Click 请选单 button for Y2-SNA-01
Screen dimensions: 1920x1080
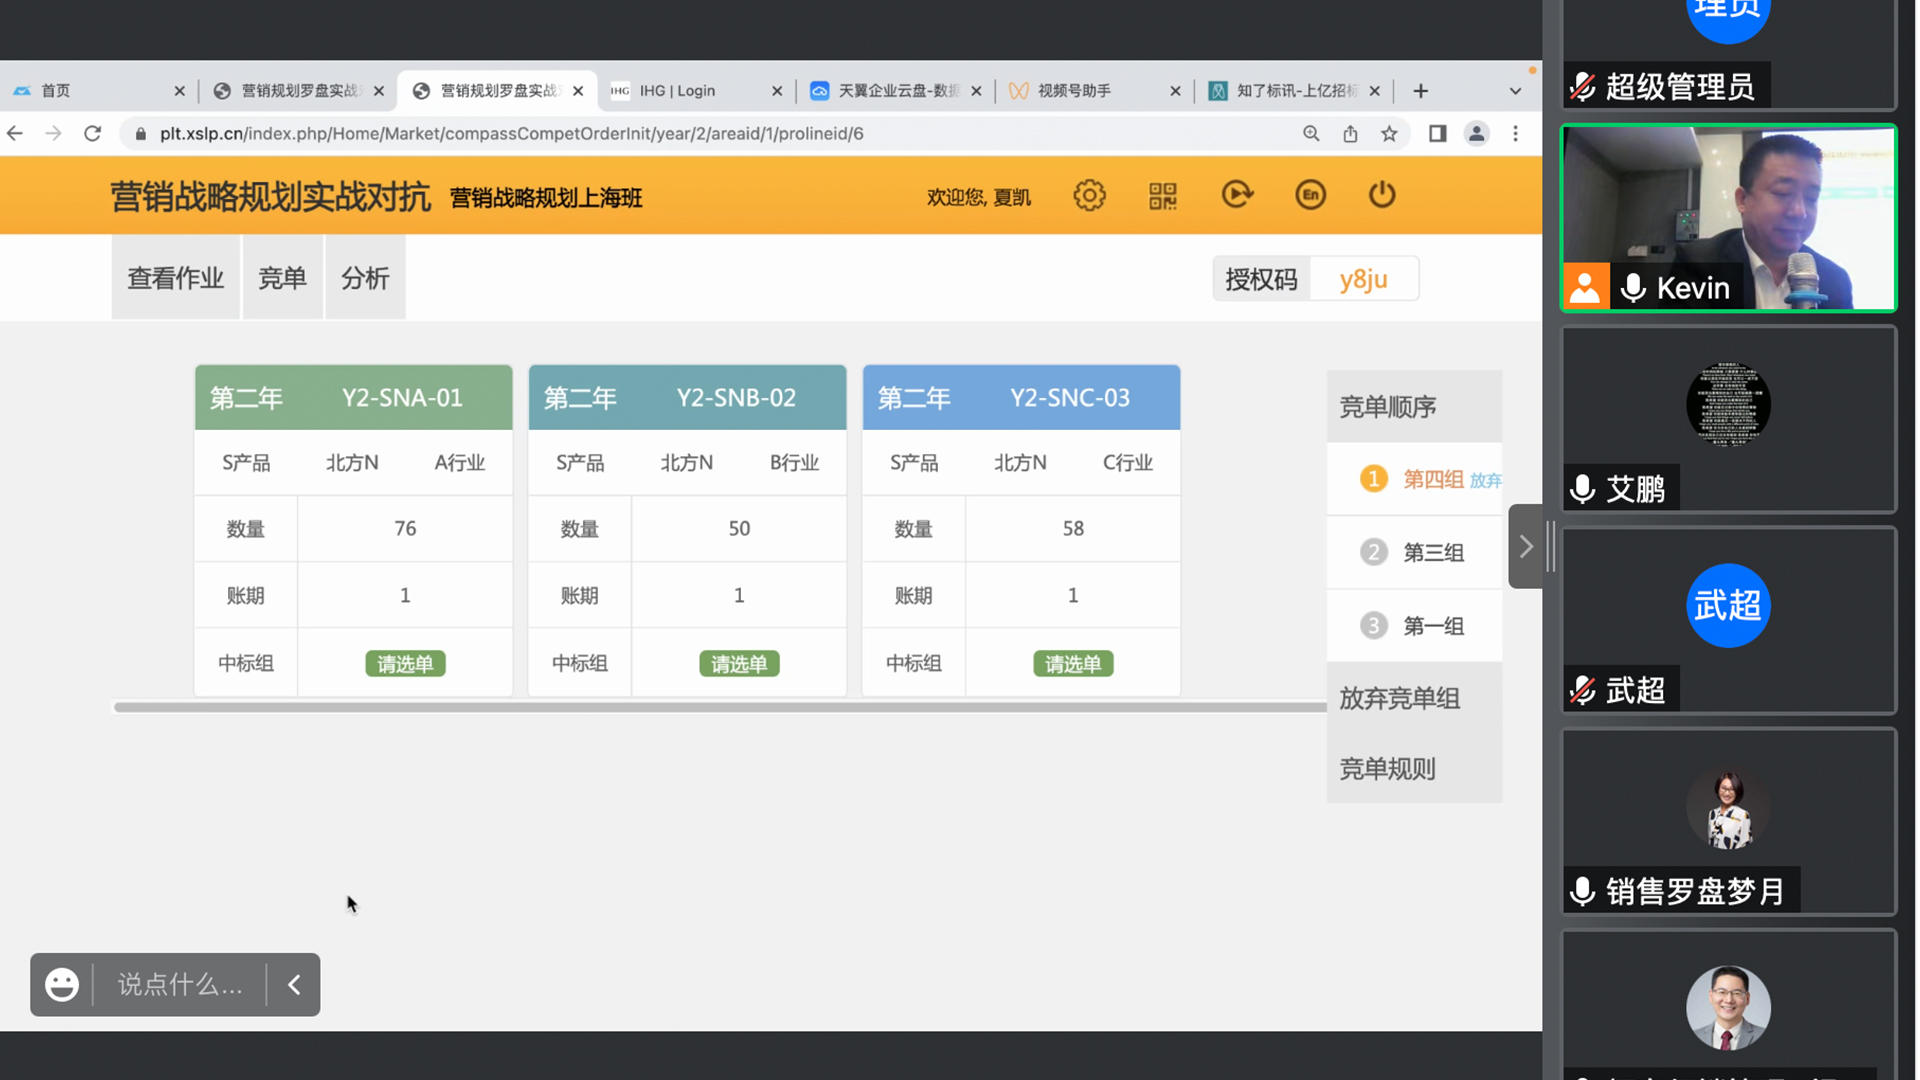click(x=405, y=664)
